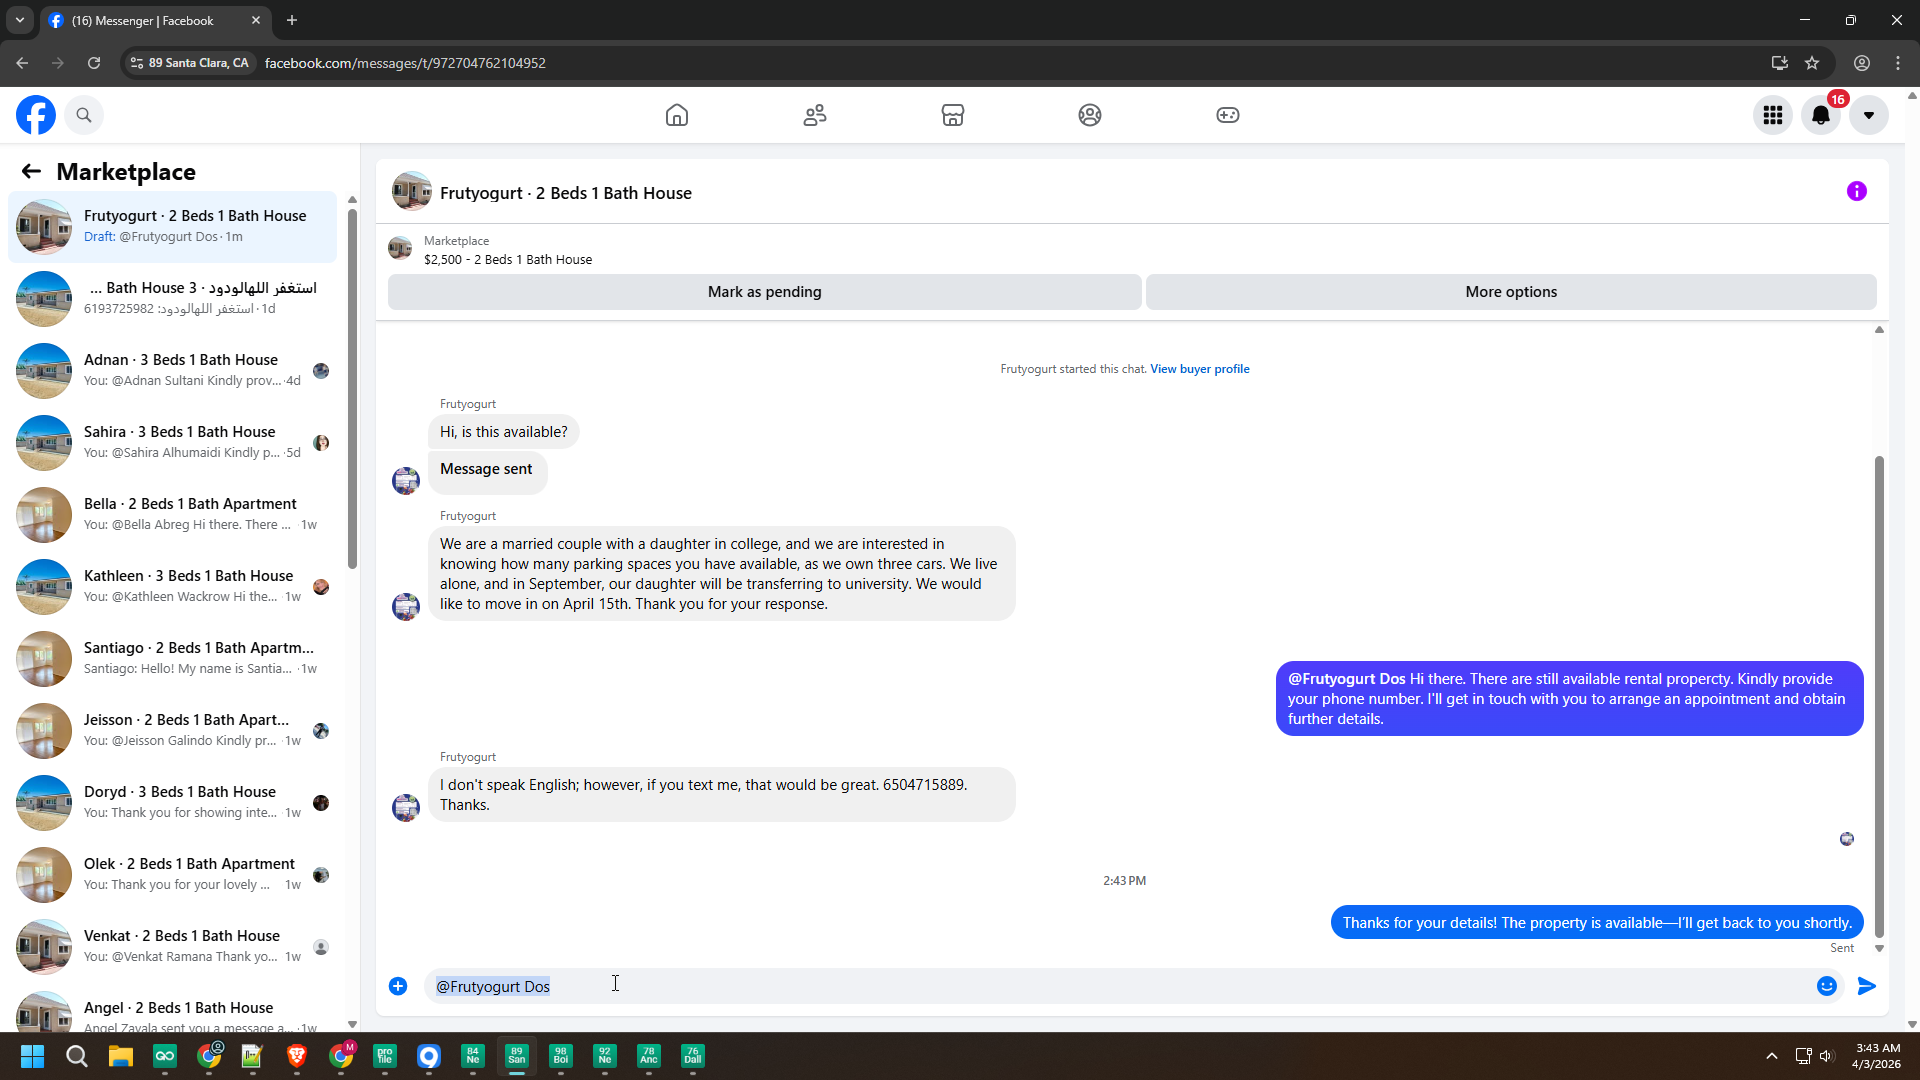Open the Doryd 3 Beds 1 Bath House chat
Viewport: 1920px width, 1080px height.
click(172, 802)
